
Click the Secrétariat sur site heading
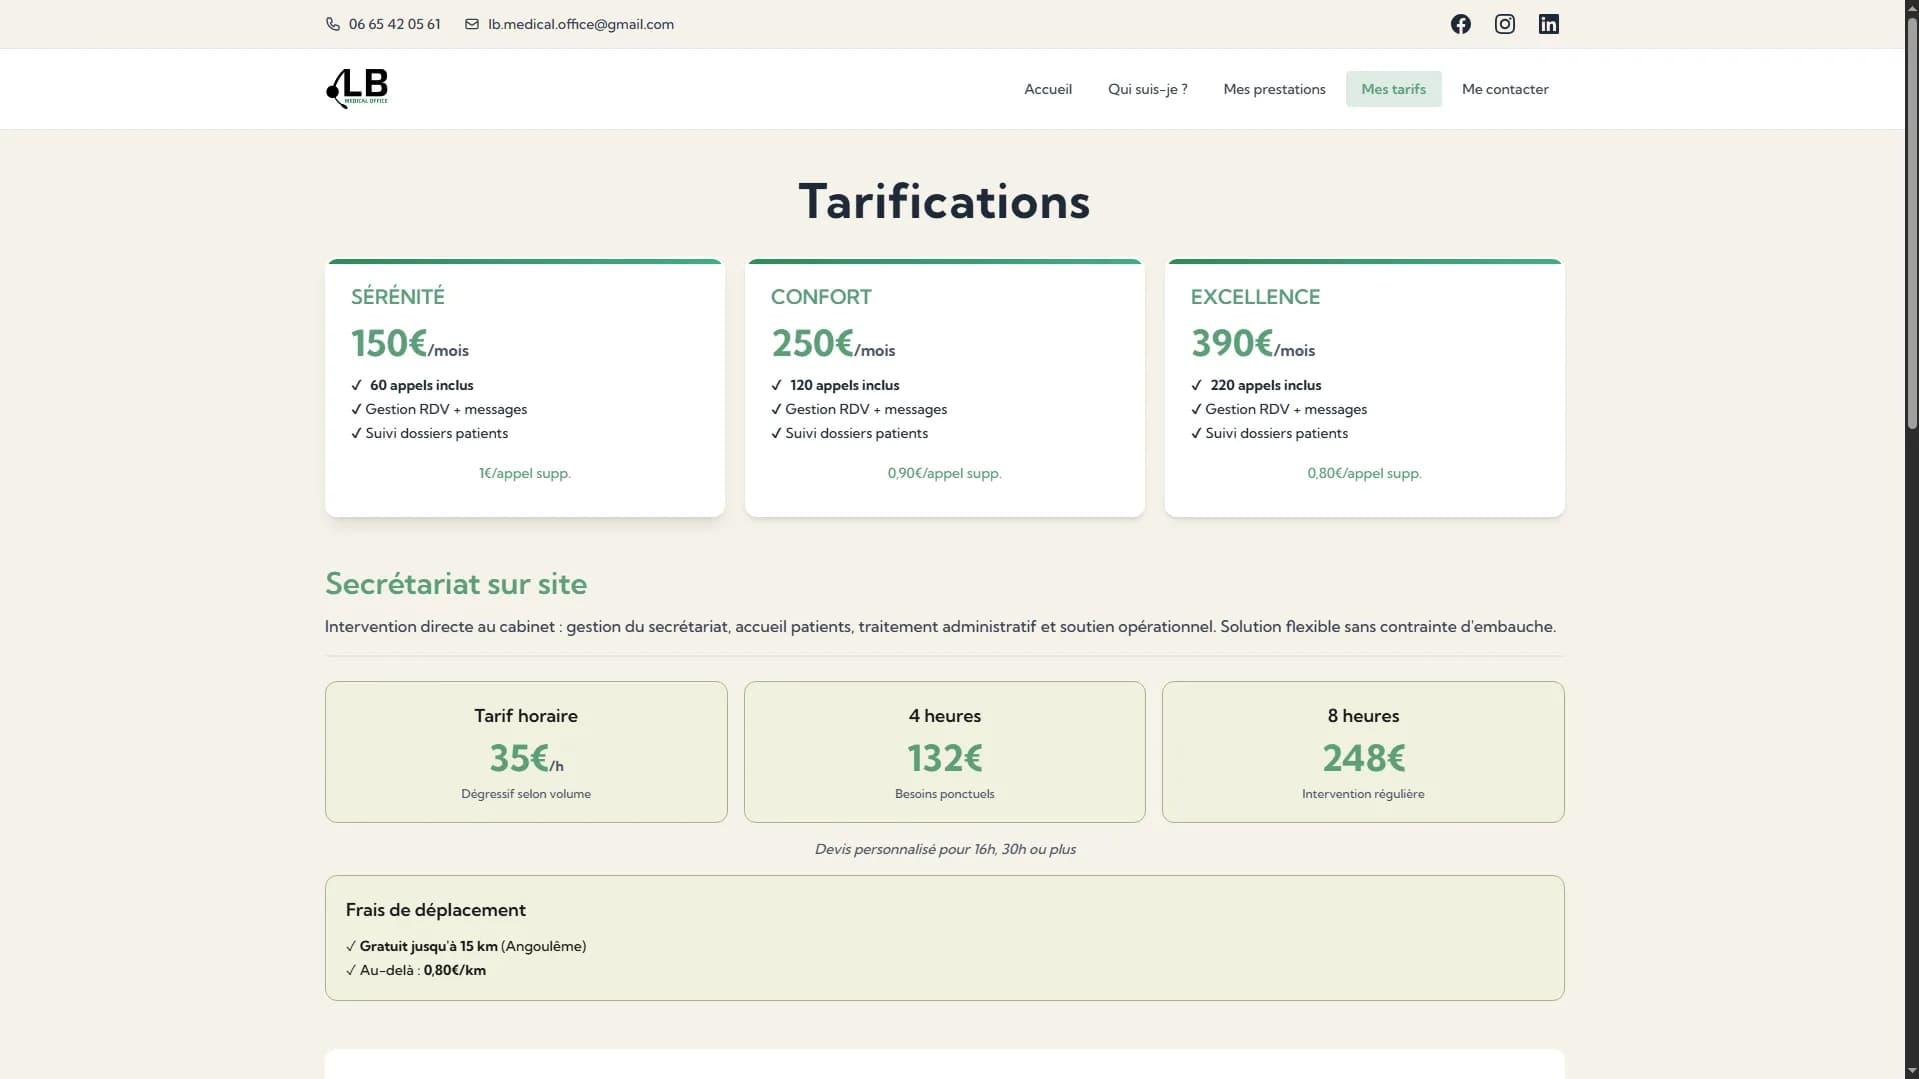coord(456,584)
